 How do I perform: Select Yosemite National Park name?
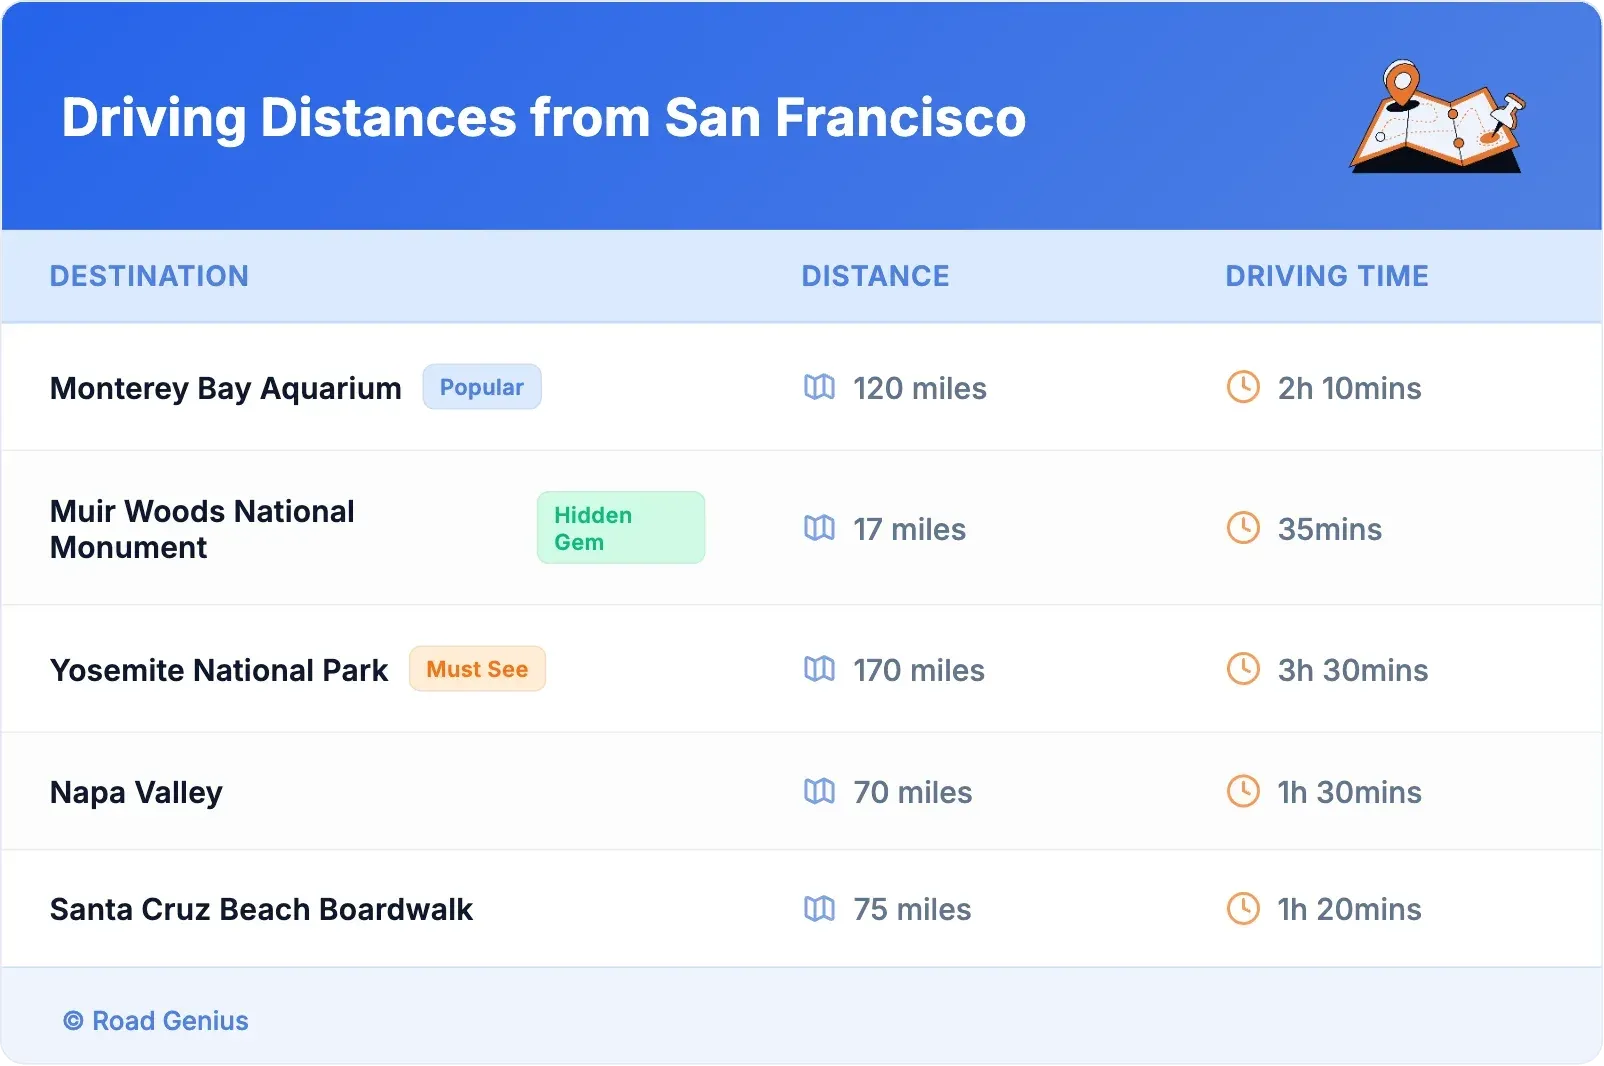(x=219, y=670)
